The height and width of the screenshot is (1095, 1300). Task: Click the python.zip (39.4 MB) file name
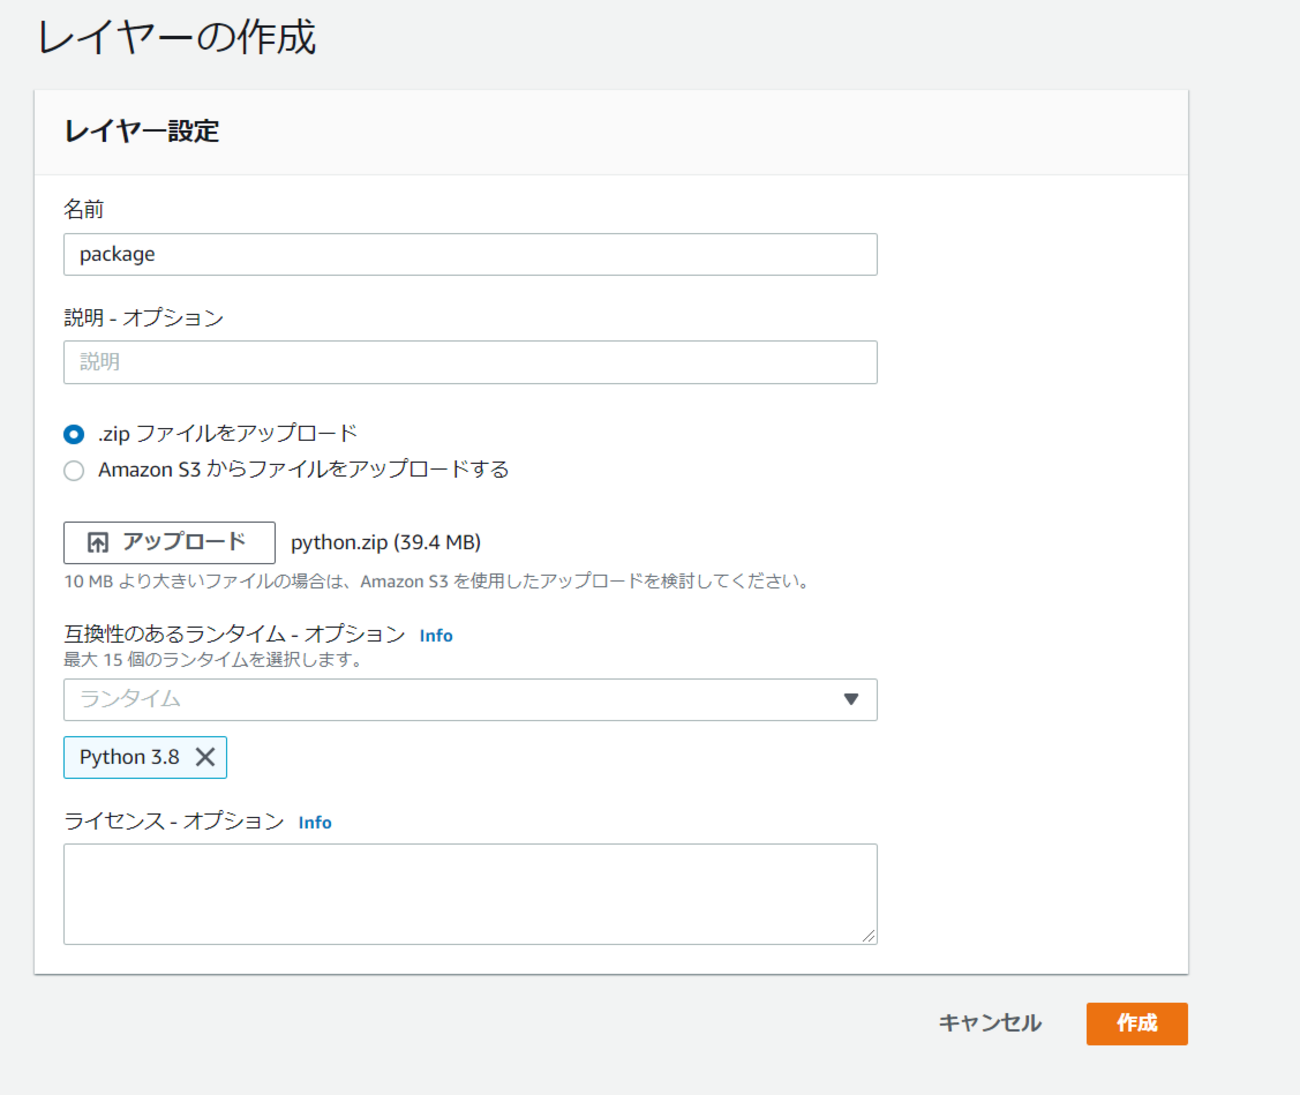point(386,542)
